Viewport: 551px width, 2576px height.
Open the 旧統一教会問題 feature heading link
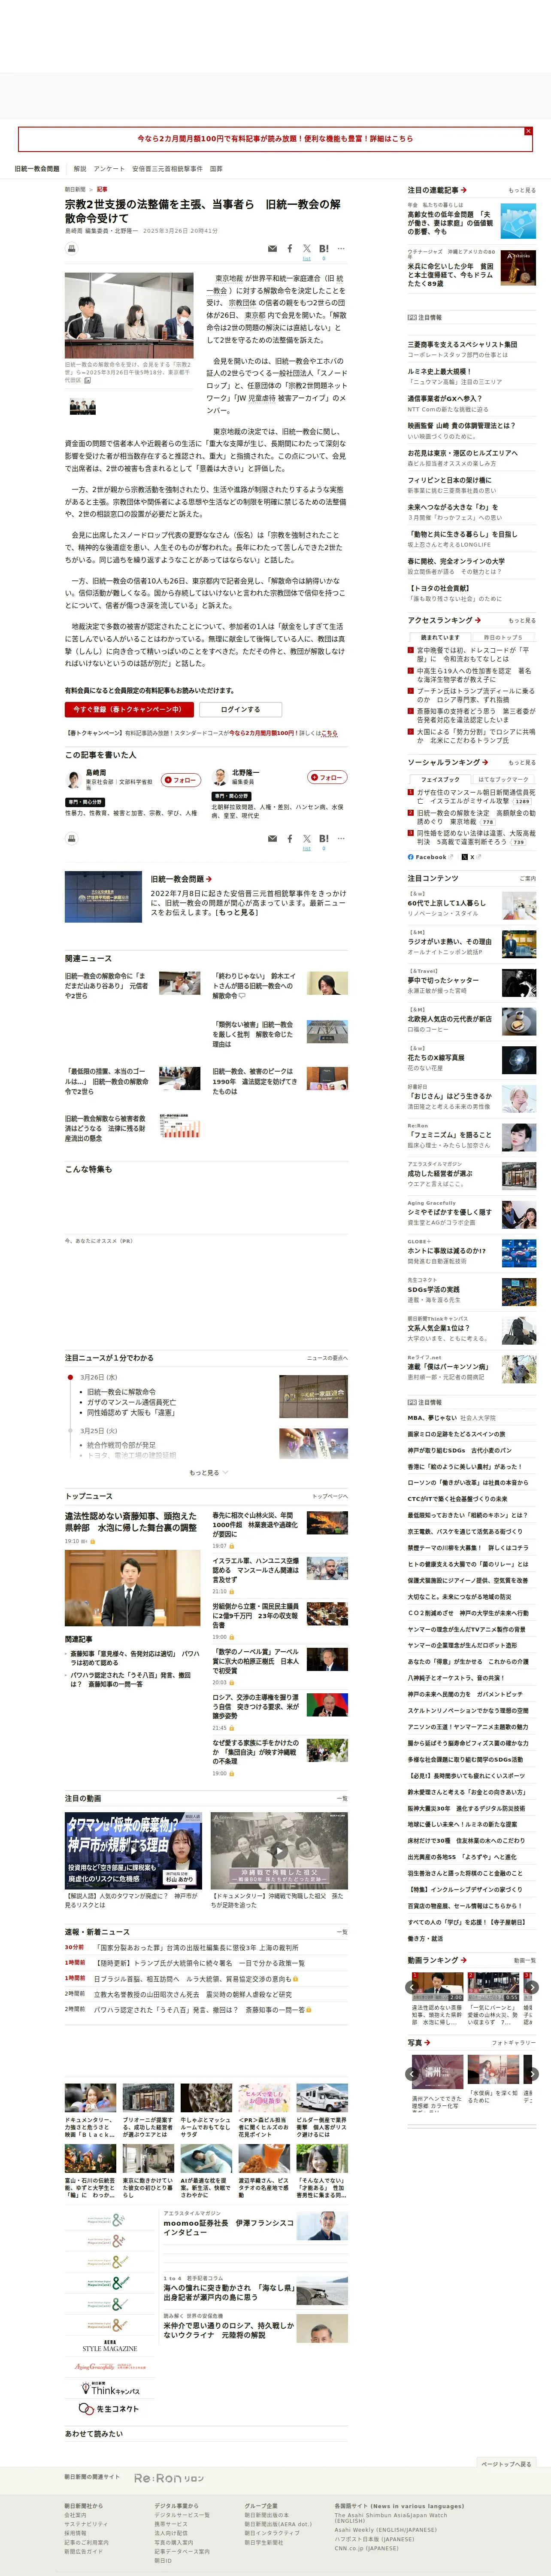pos(181,879)
